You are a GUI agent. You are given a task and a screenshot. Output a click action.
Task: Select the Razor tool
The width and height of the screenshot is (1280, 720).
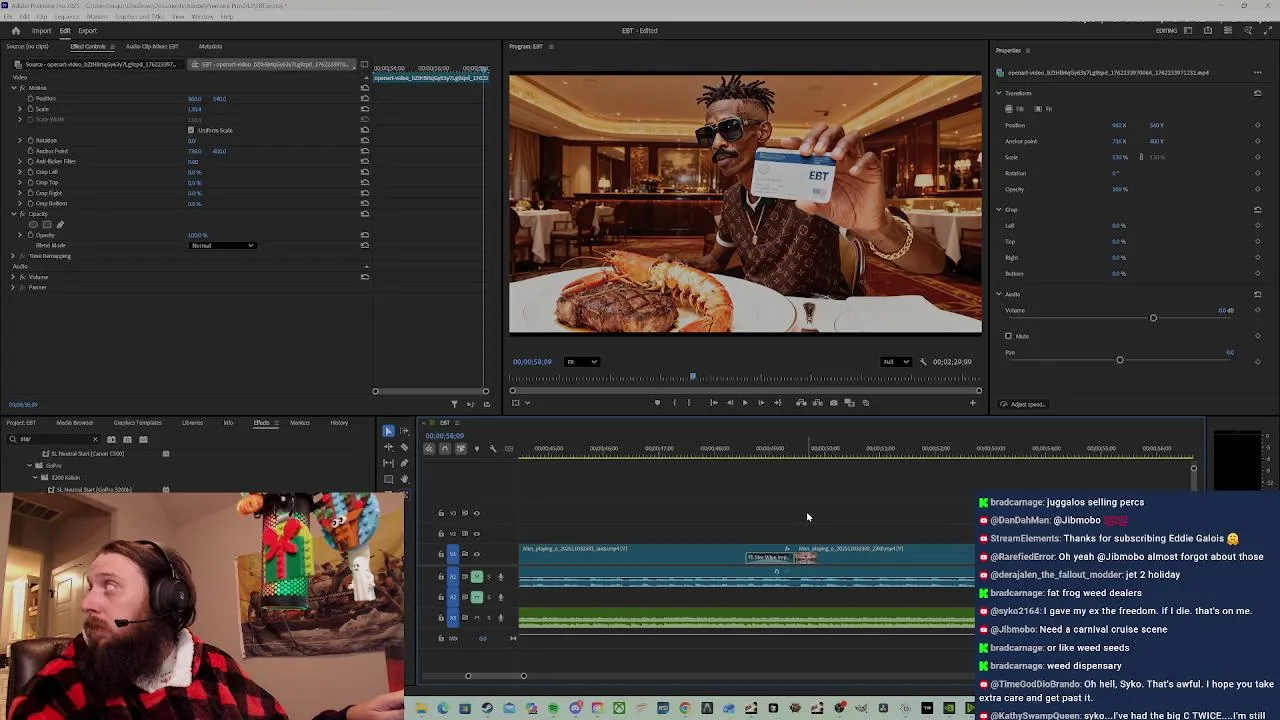[x=404, y=447]
